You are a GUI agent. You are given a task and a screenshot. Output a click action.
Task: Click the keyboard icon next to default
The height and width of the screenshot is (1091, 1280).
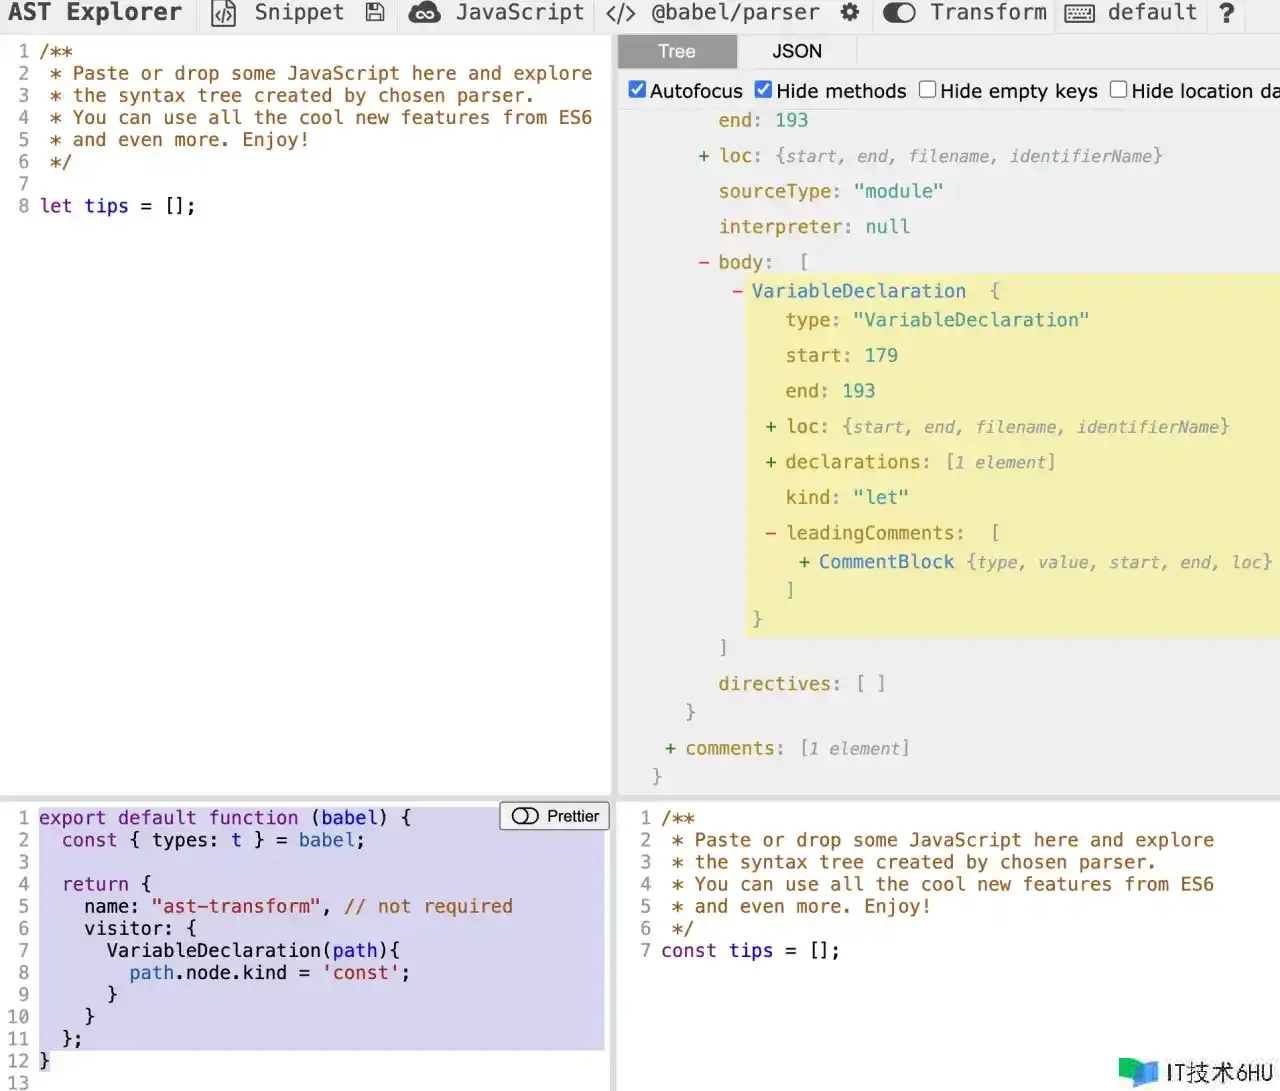coord(1079,13)
